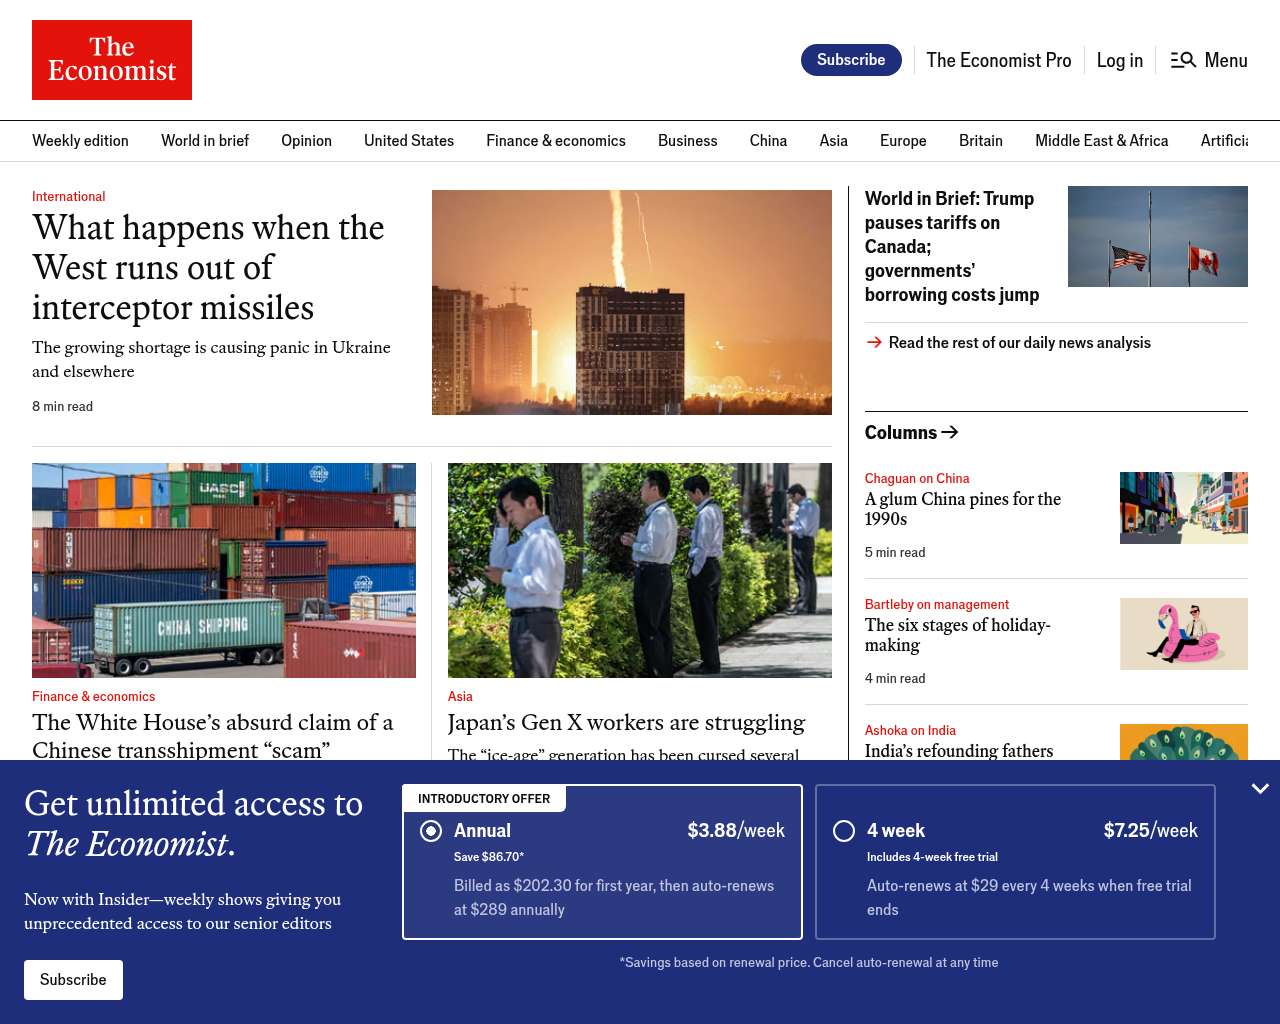
Task: Navigate to United States section
Action: [409, 141]
